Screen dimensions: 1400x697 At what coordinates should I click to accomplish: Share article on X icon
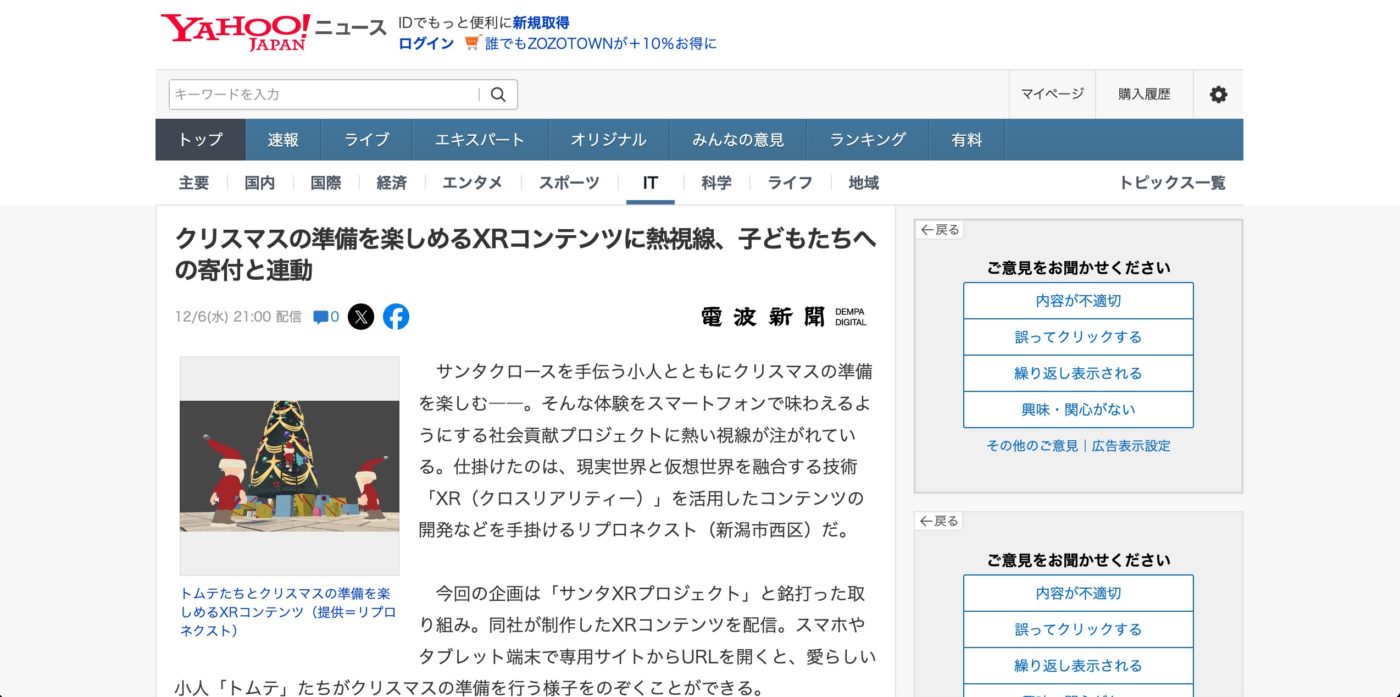click(361, 317)
